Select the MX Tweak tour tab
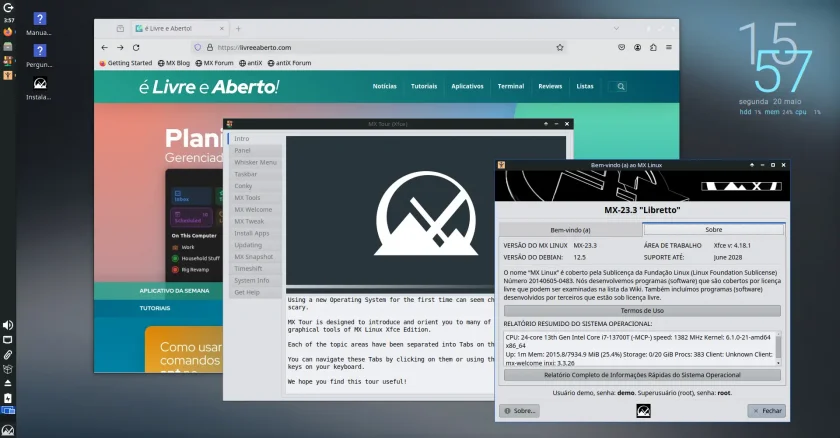The image size is (840, 438). pyautogui.click(x=255, y=221)
